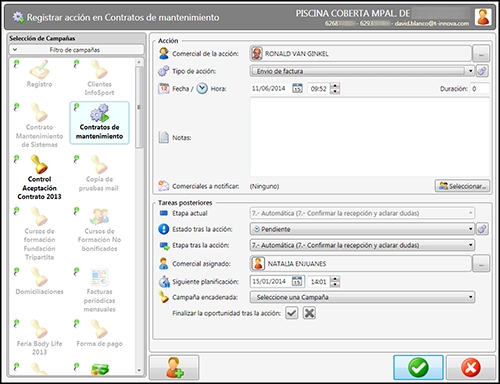Click the Hora time spinner
The width and height of the screenshot is (500, 384).
(x=335, y=89)
